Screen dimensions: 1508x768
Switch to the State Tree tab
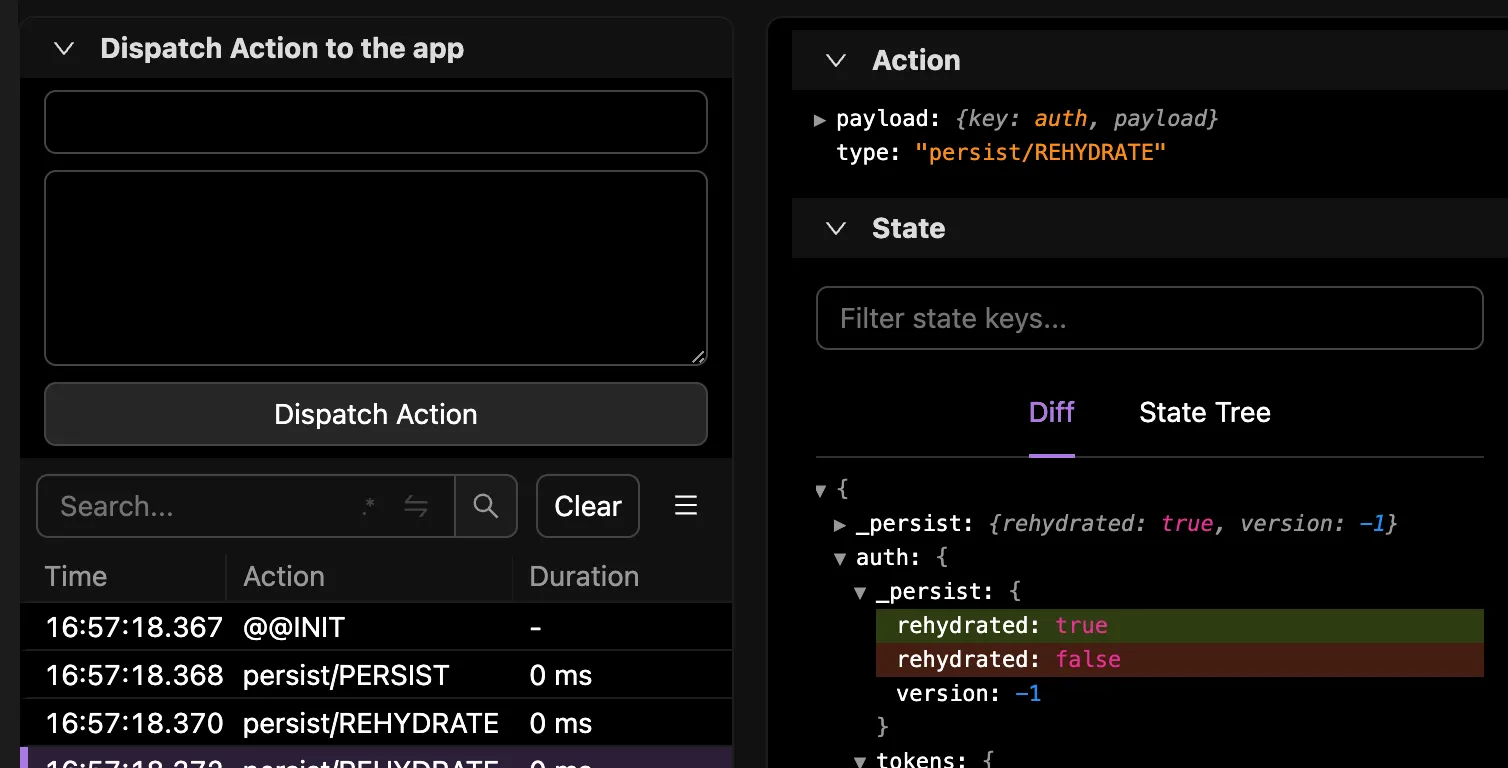[x=1205, y=413]
